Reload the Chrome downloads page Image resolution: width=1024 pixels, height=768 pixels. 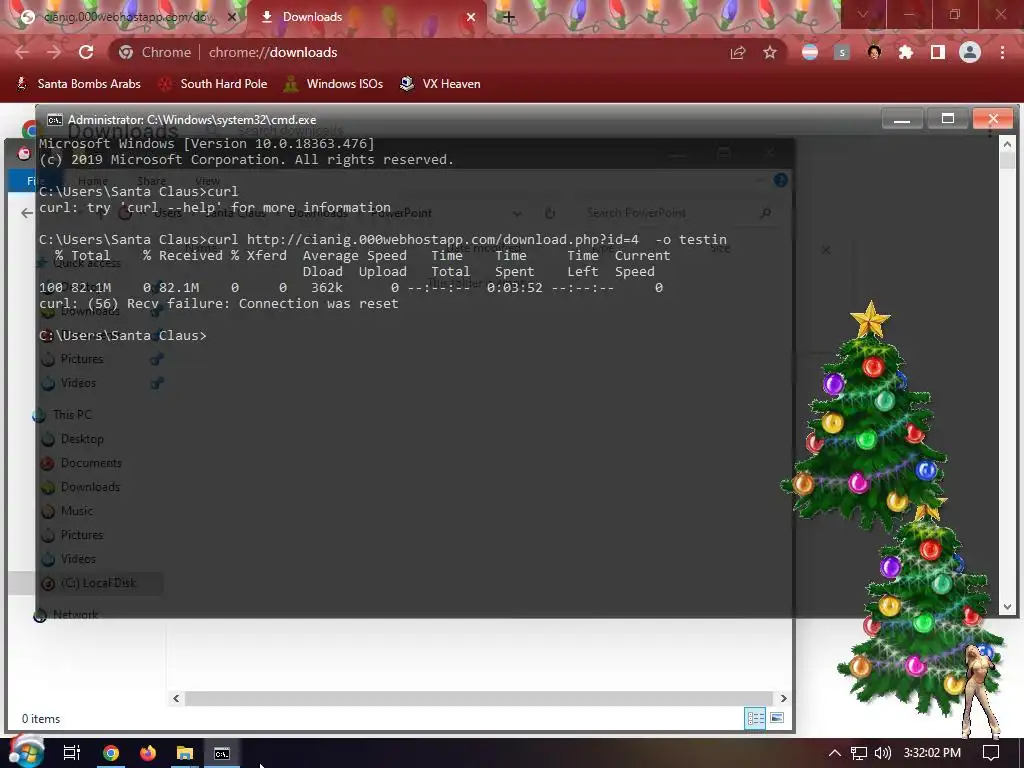[x=86, y=52]
